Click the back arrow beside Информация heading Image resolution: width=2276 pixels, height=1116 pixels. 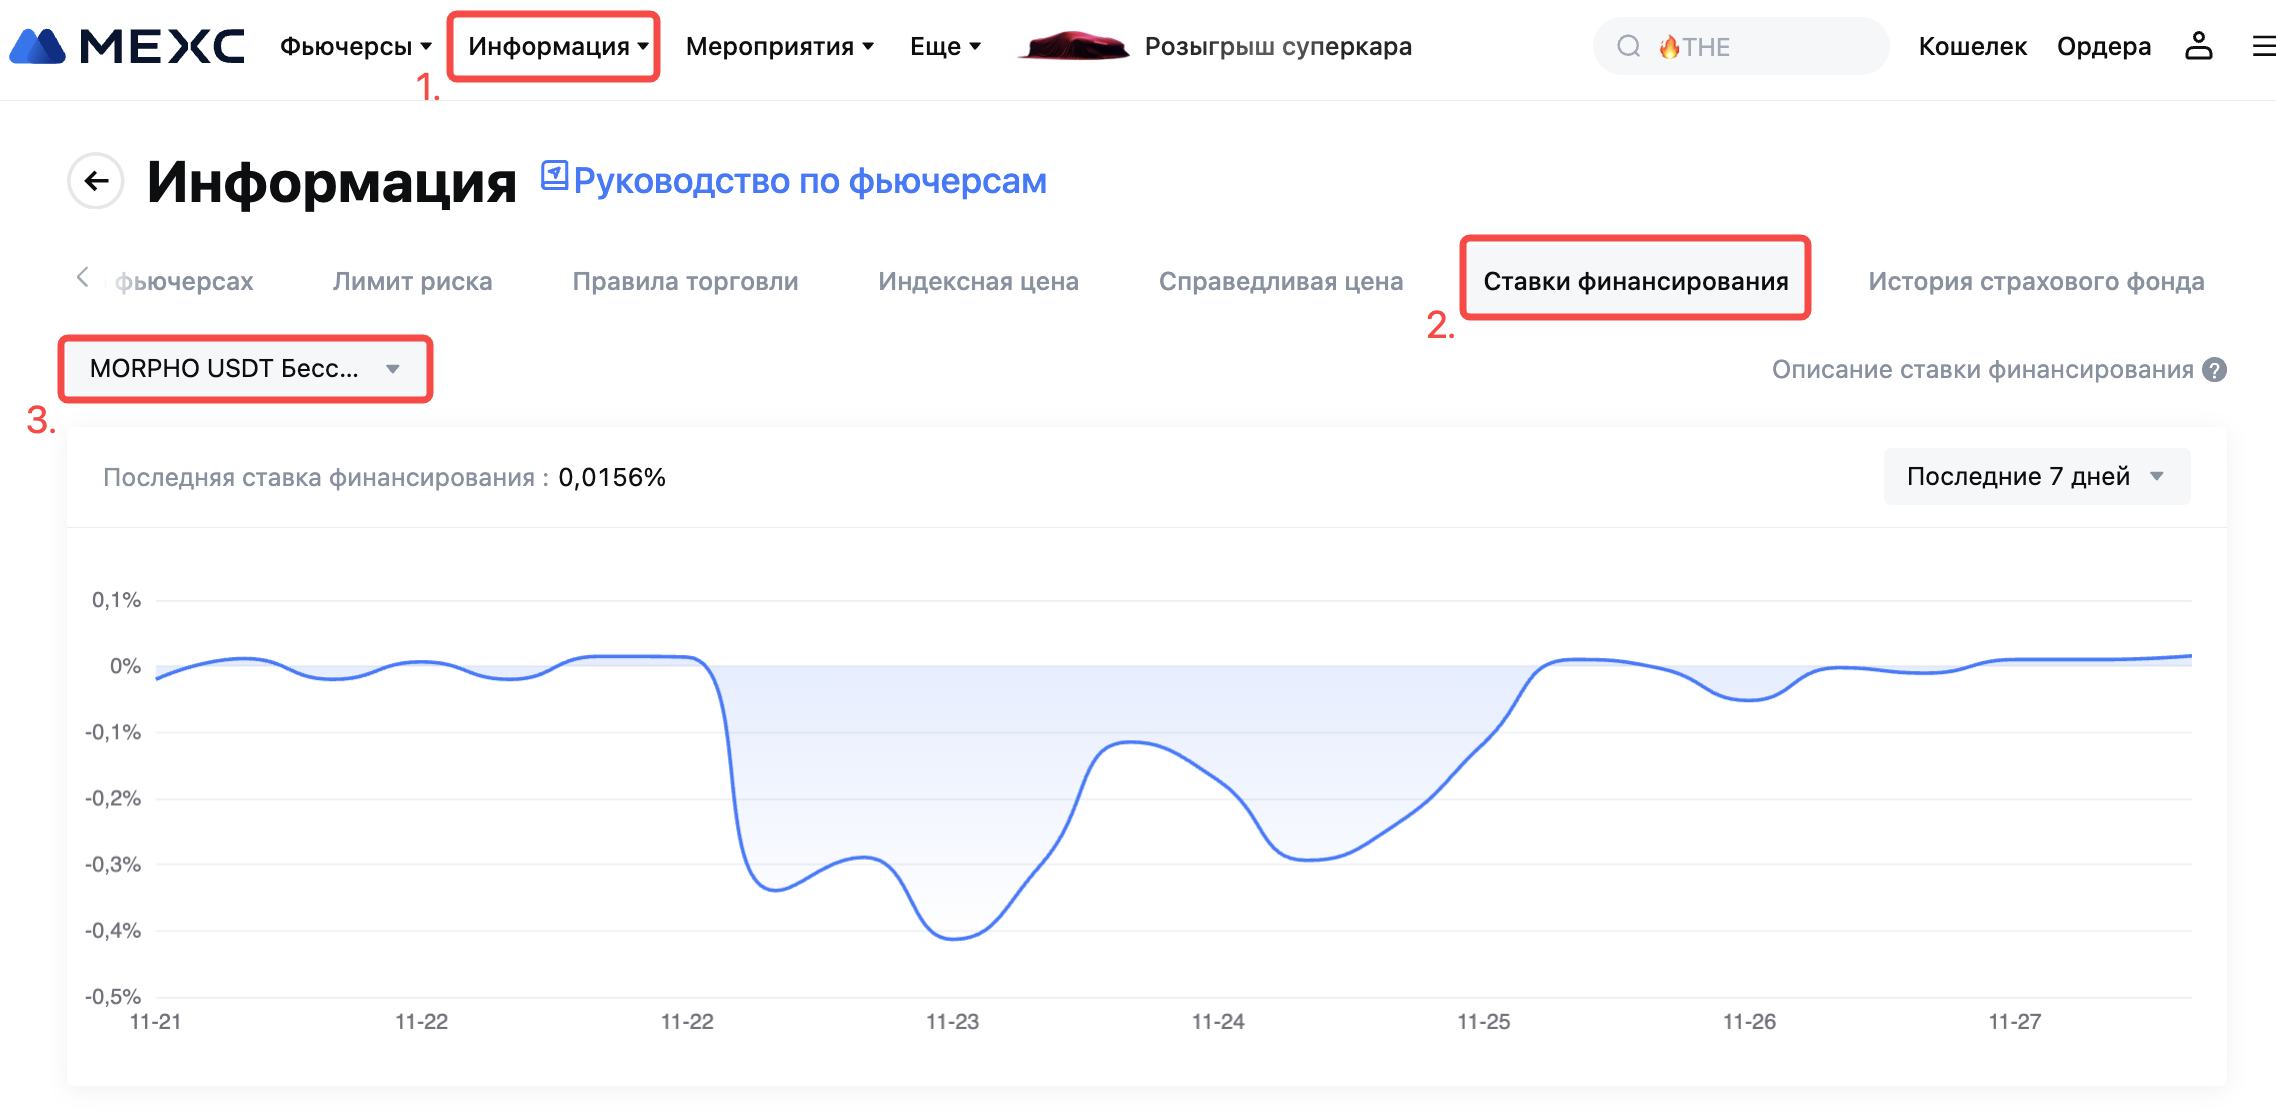[96, 181]
